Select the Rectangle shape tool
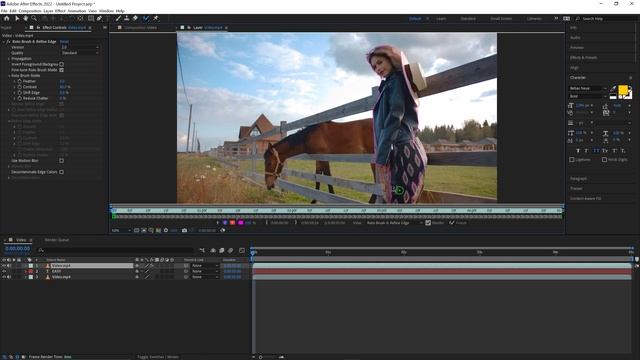Screen dimensions: 640x360 (x=91, y=18)
